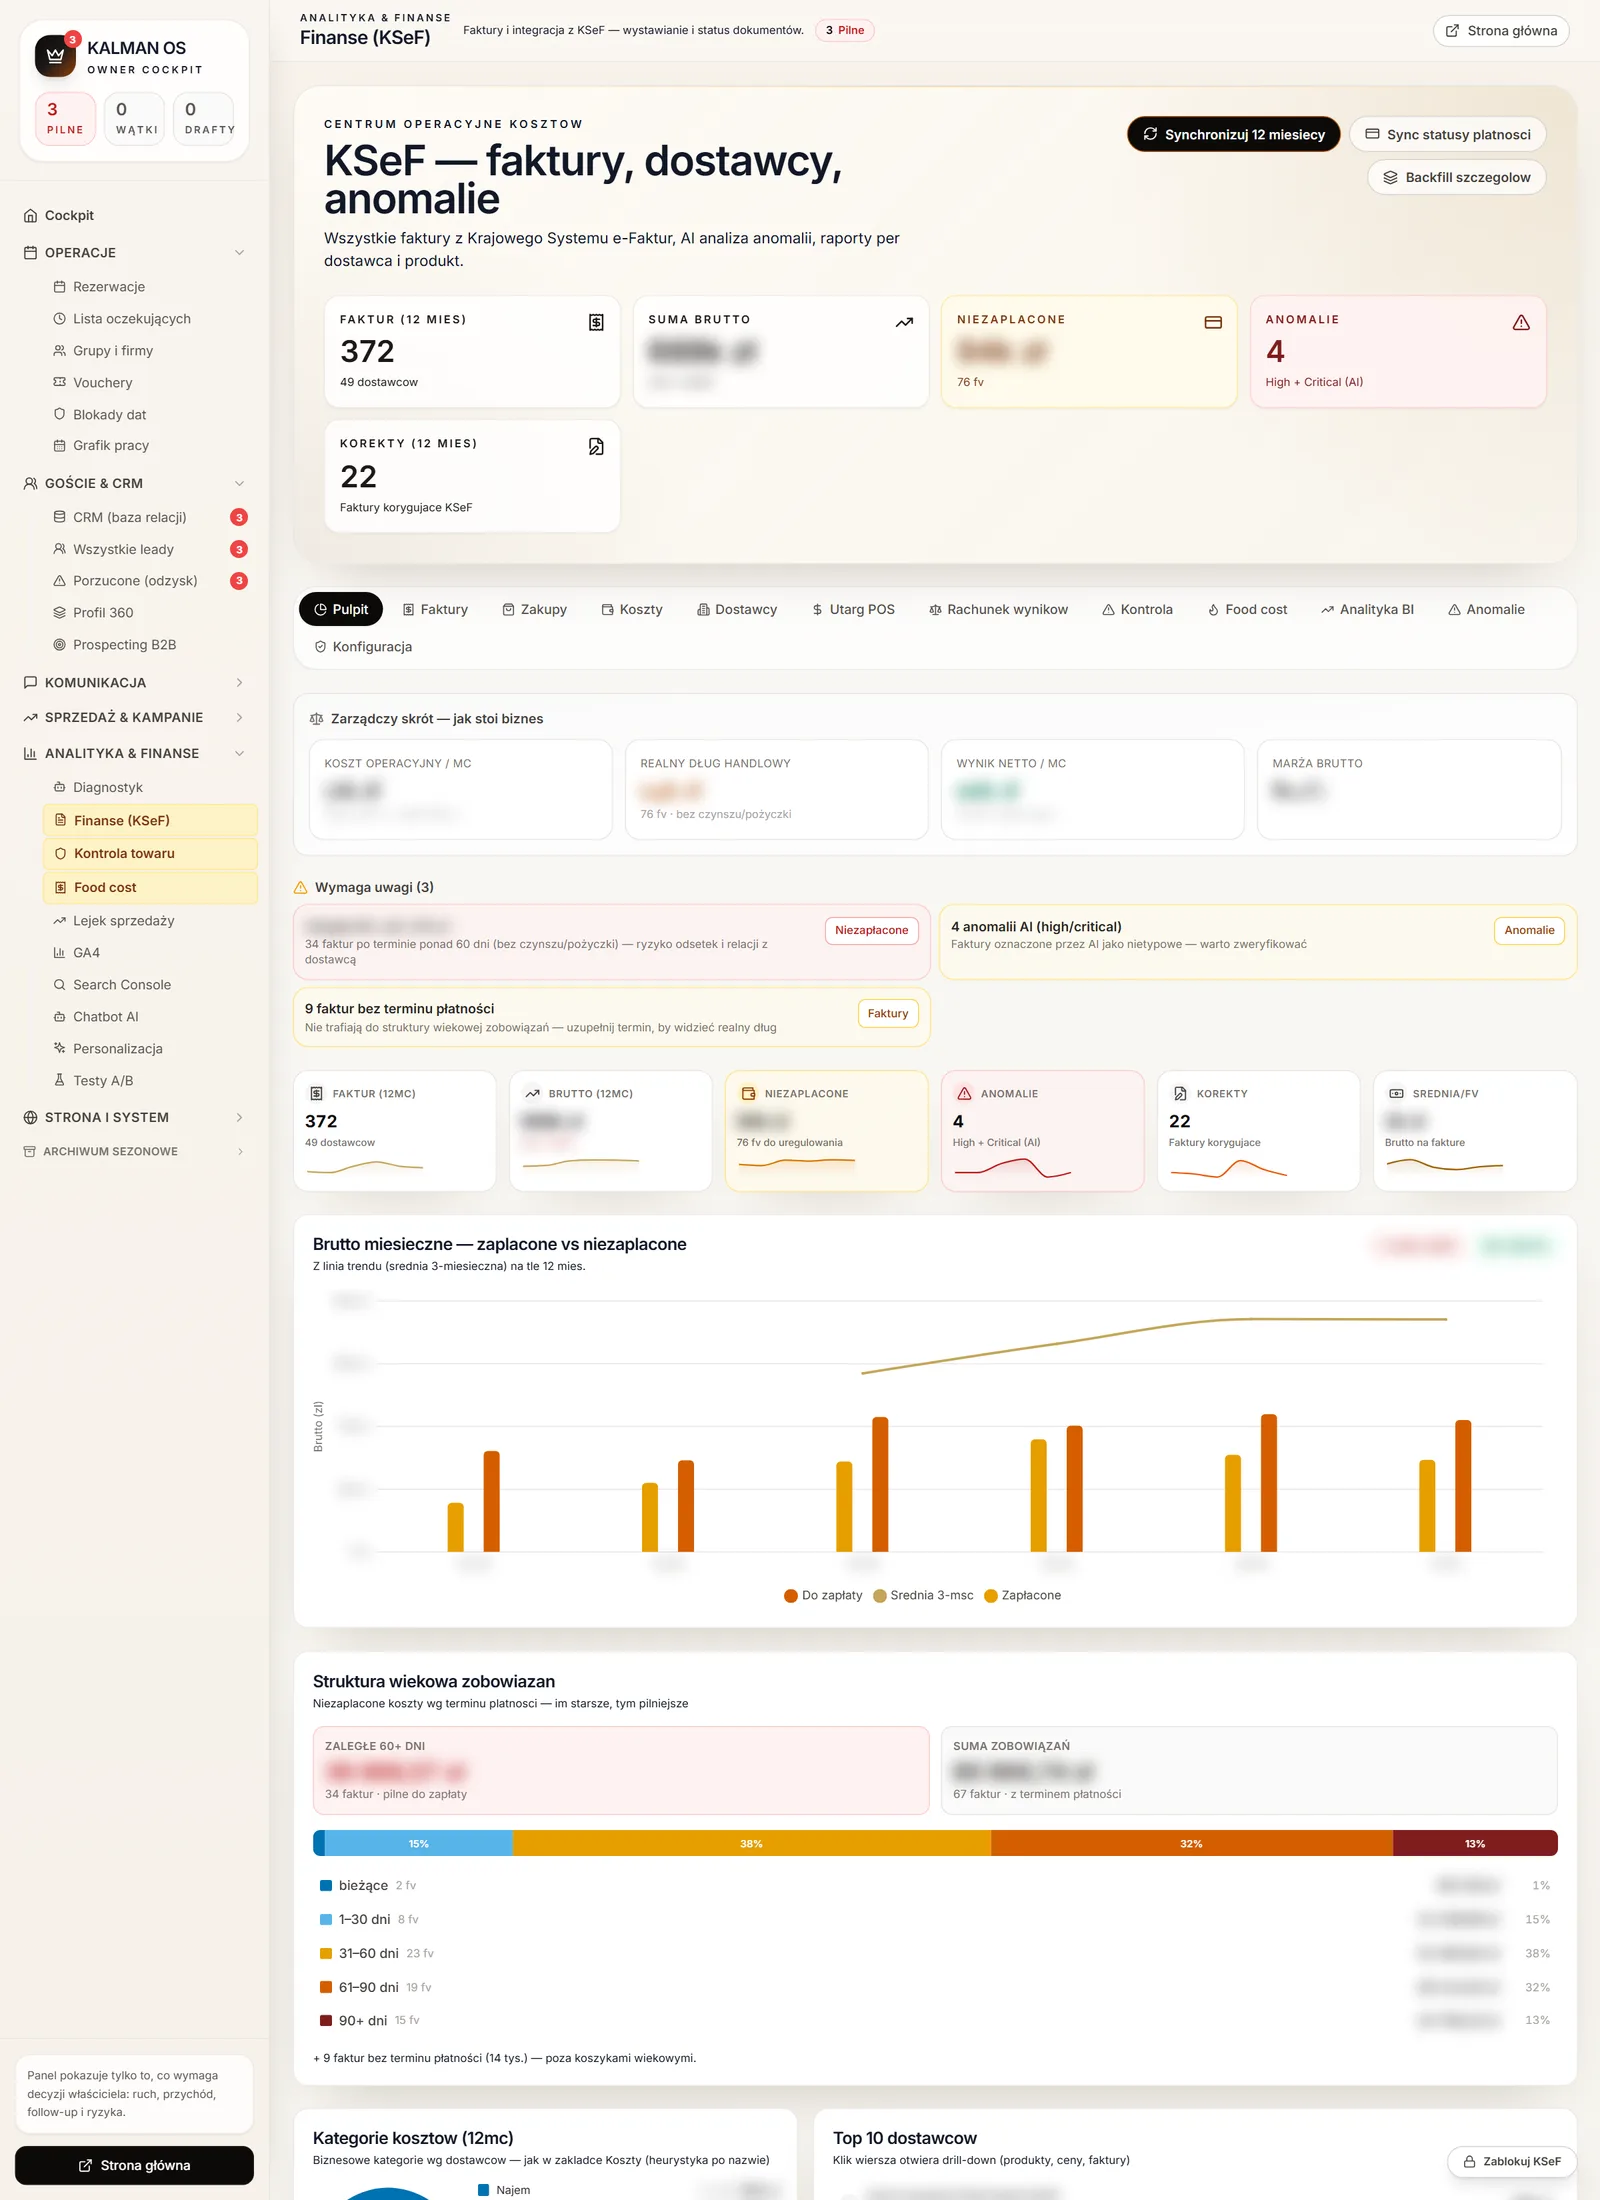Viewport: 1600px width, 2200px height.
Task: Collapse the GOŚCIE & CRM section
Action: click(x=240, y=484)
